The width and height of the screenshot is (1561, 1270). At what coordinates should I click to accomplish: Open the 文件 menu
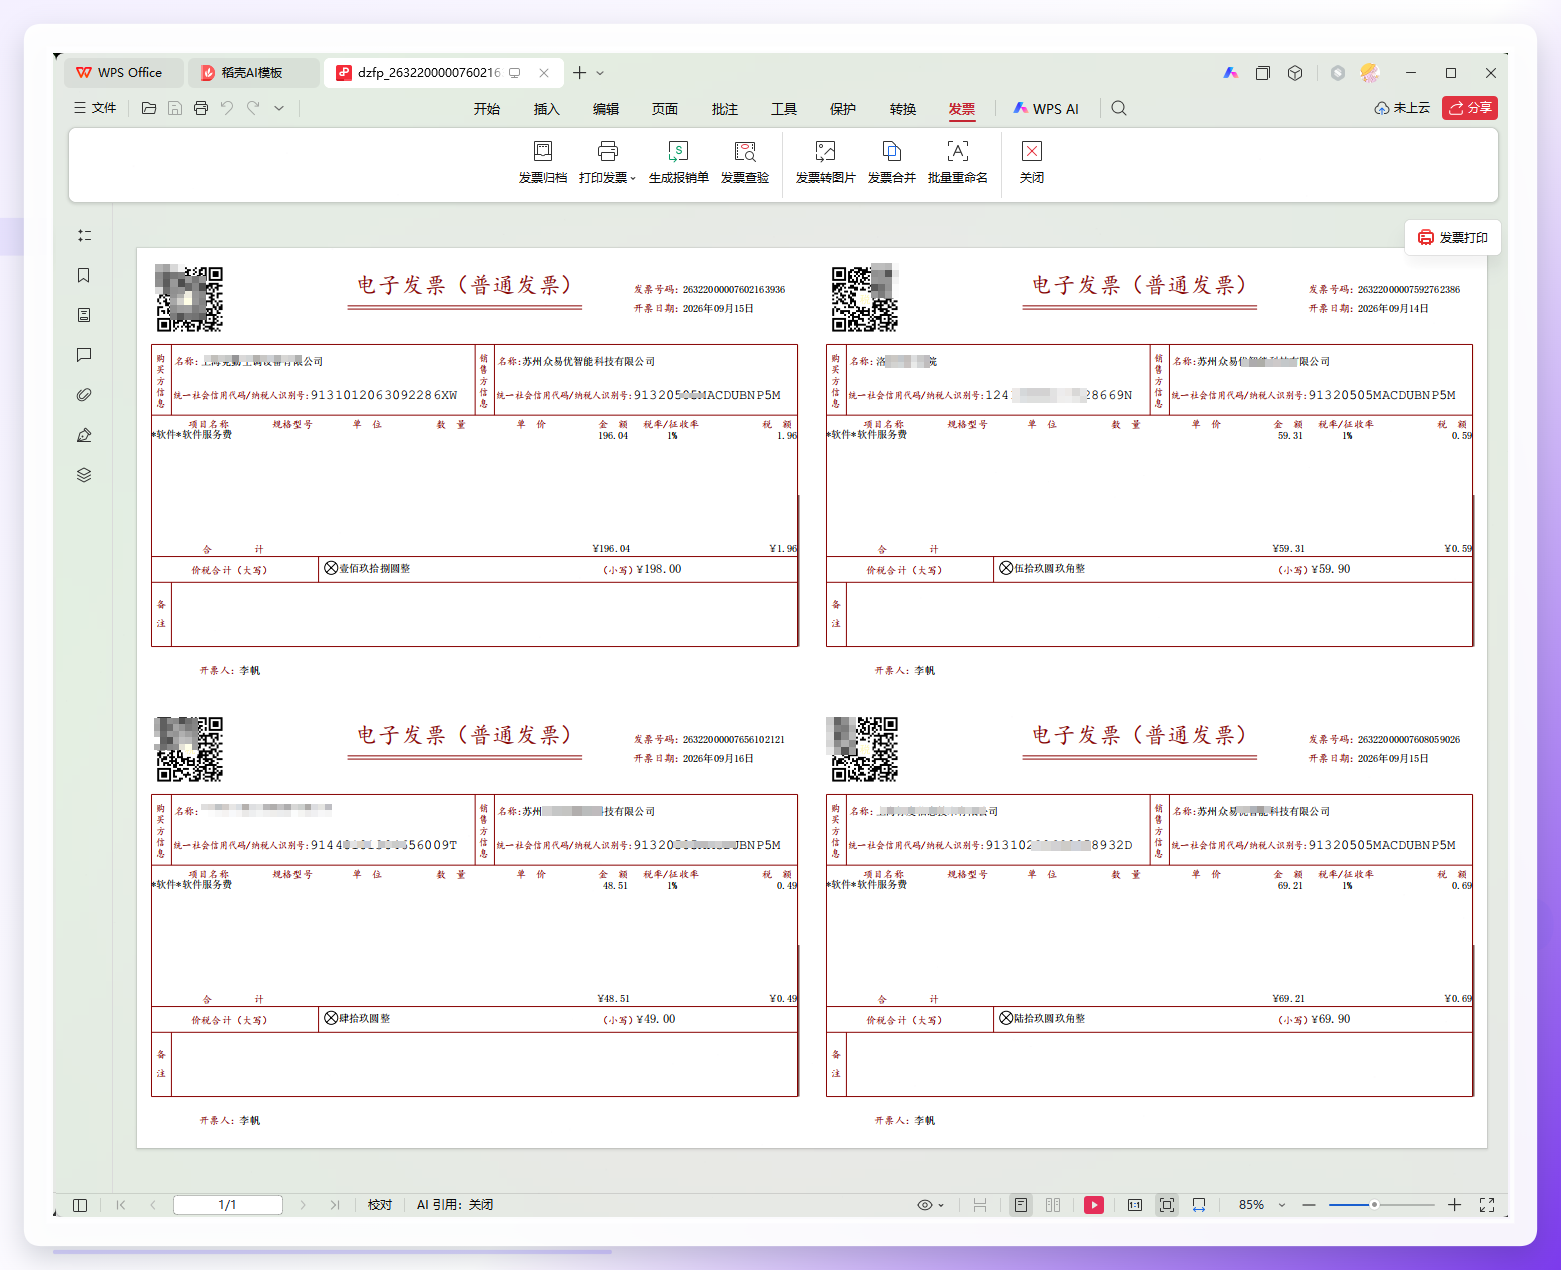95,108
